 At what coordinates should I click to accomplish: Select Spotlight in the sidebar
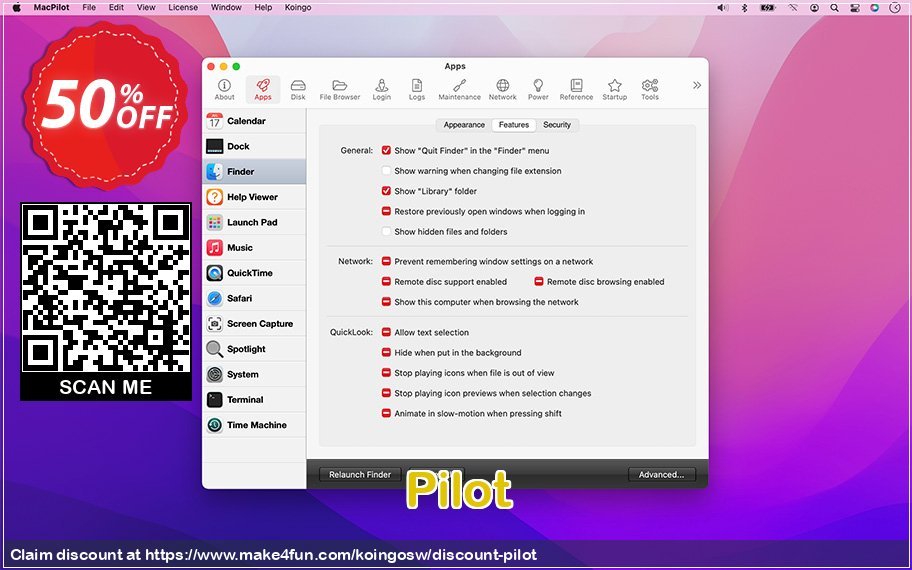254,349
